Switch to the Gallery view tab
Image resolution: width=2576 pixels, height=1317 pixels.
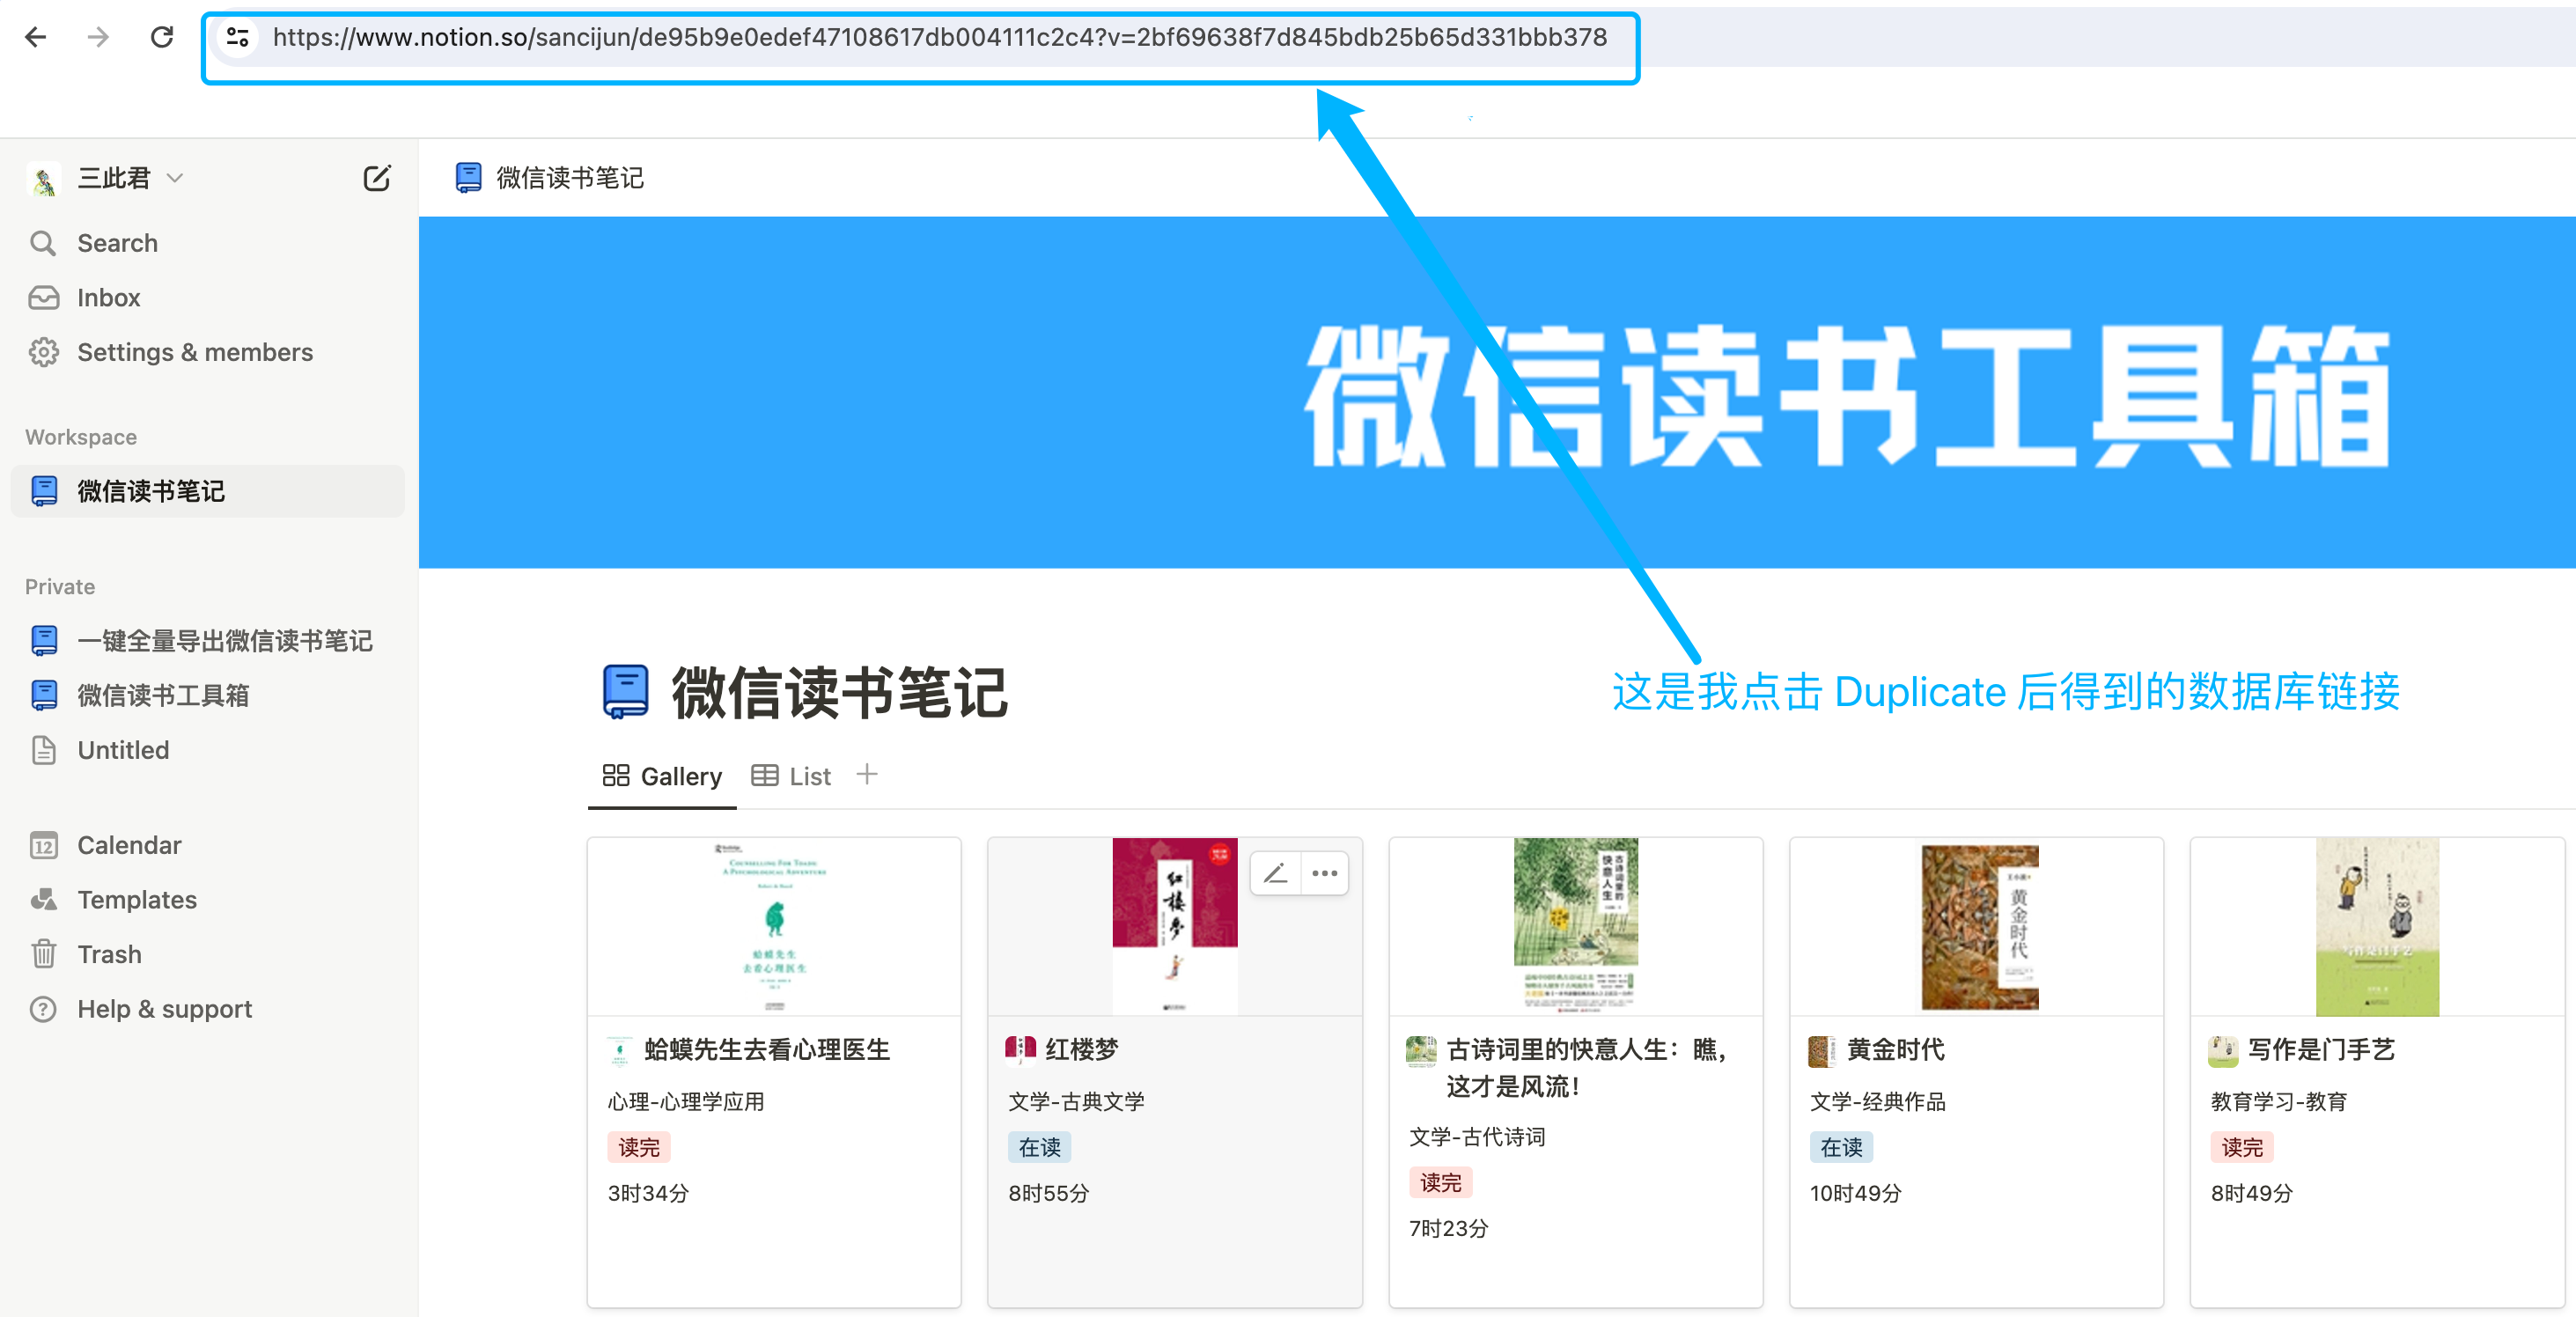662,776
